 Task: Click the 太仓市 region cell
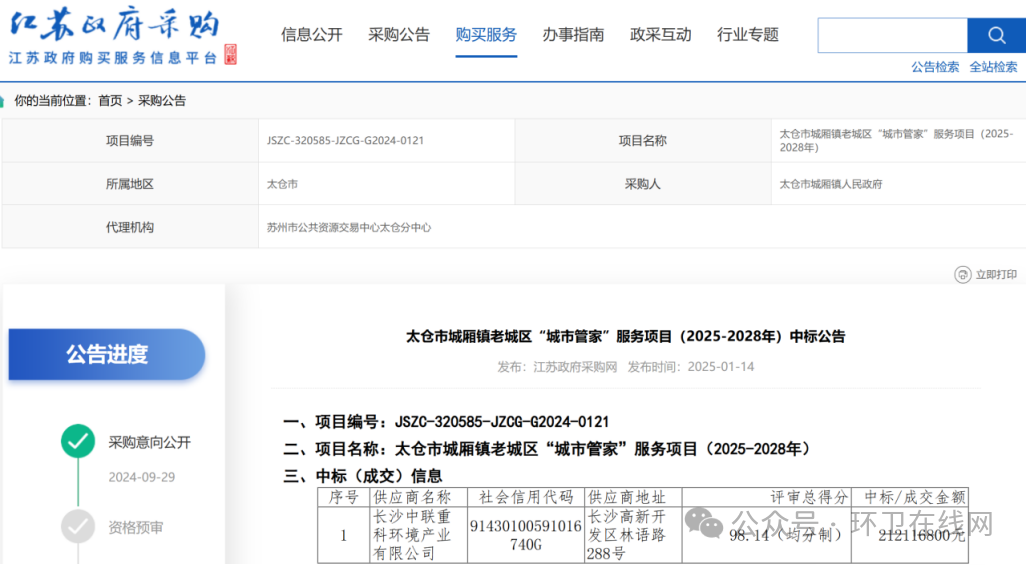387,184
